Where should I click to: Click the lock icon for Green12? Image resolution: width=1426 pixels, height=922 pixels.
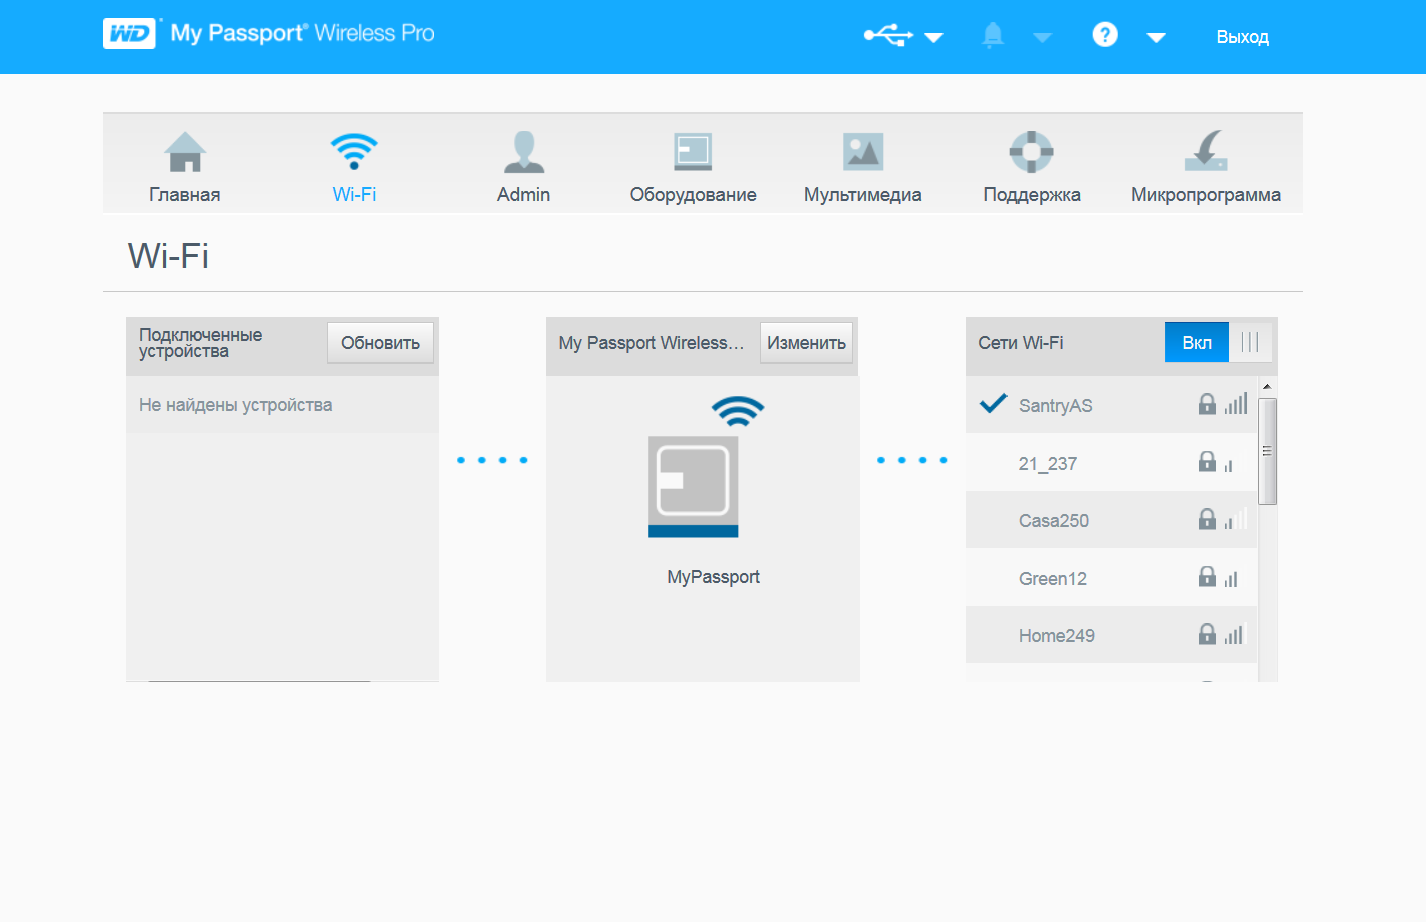point(1207,576)
